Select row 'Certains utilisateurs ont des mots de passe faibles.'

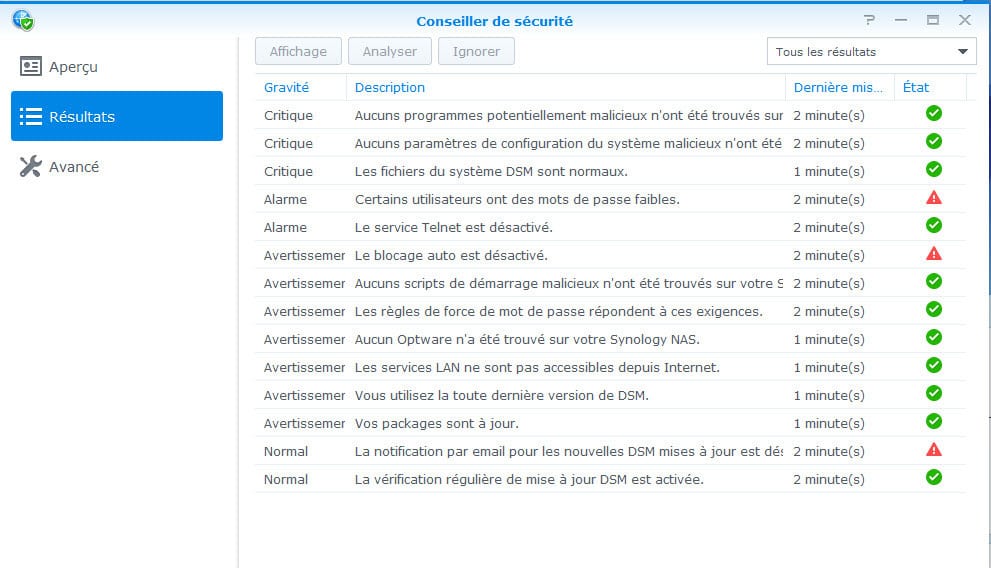click(x=611, y=199)
